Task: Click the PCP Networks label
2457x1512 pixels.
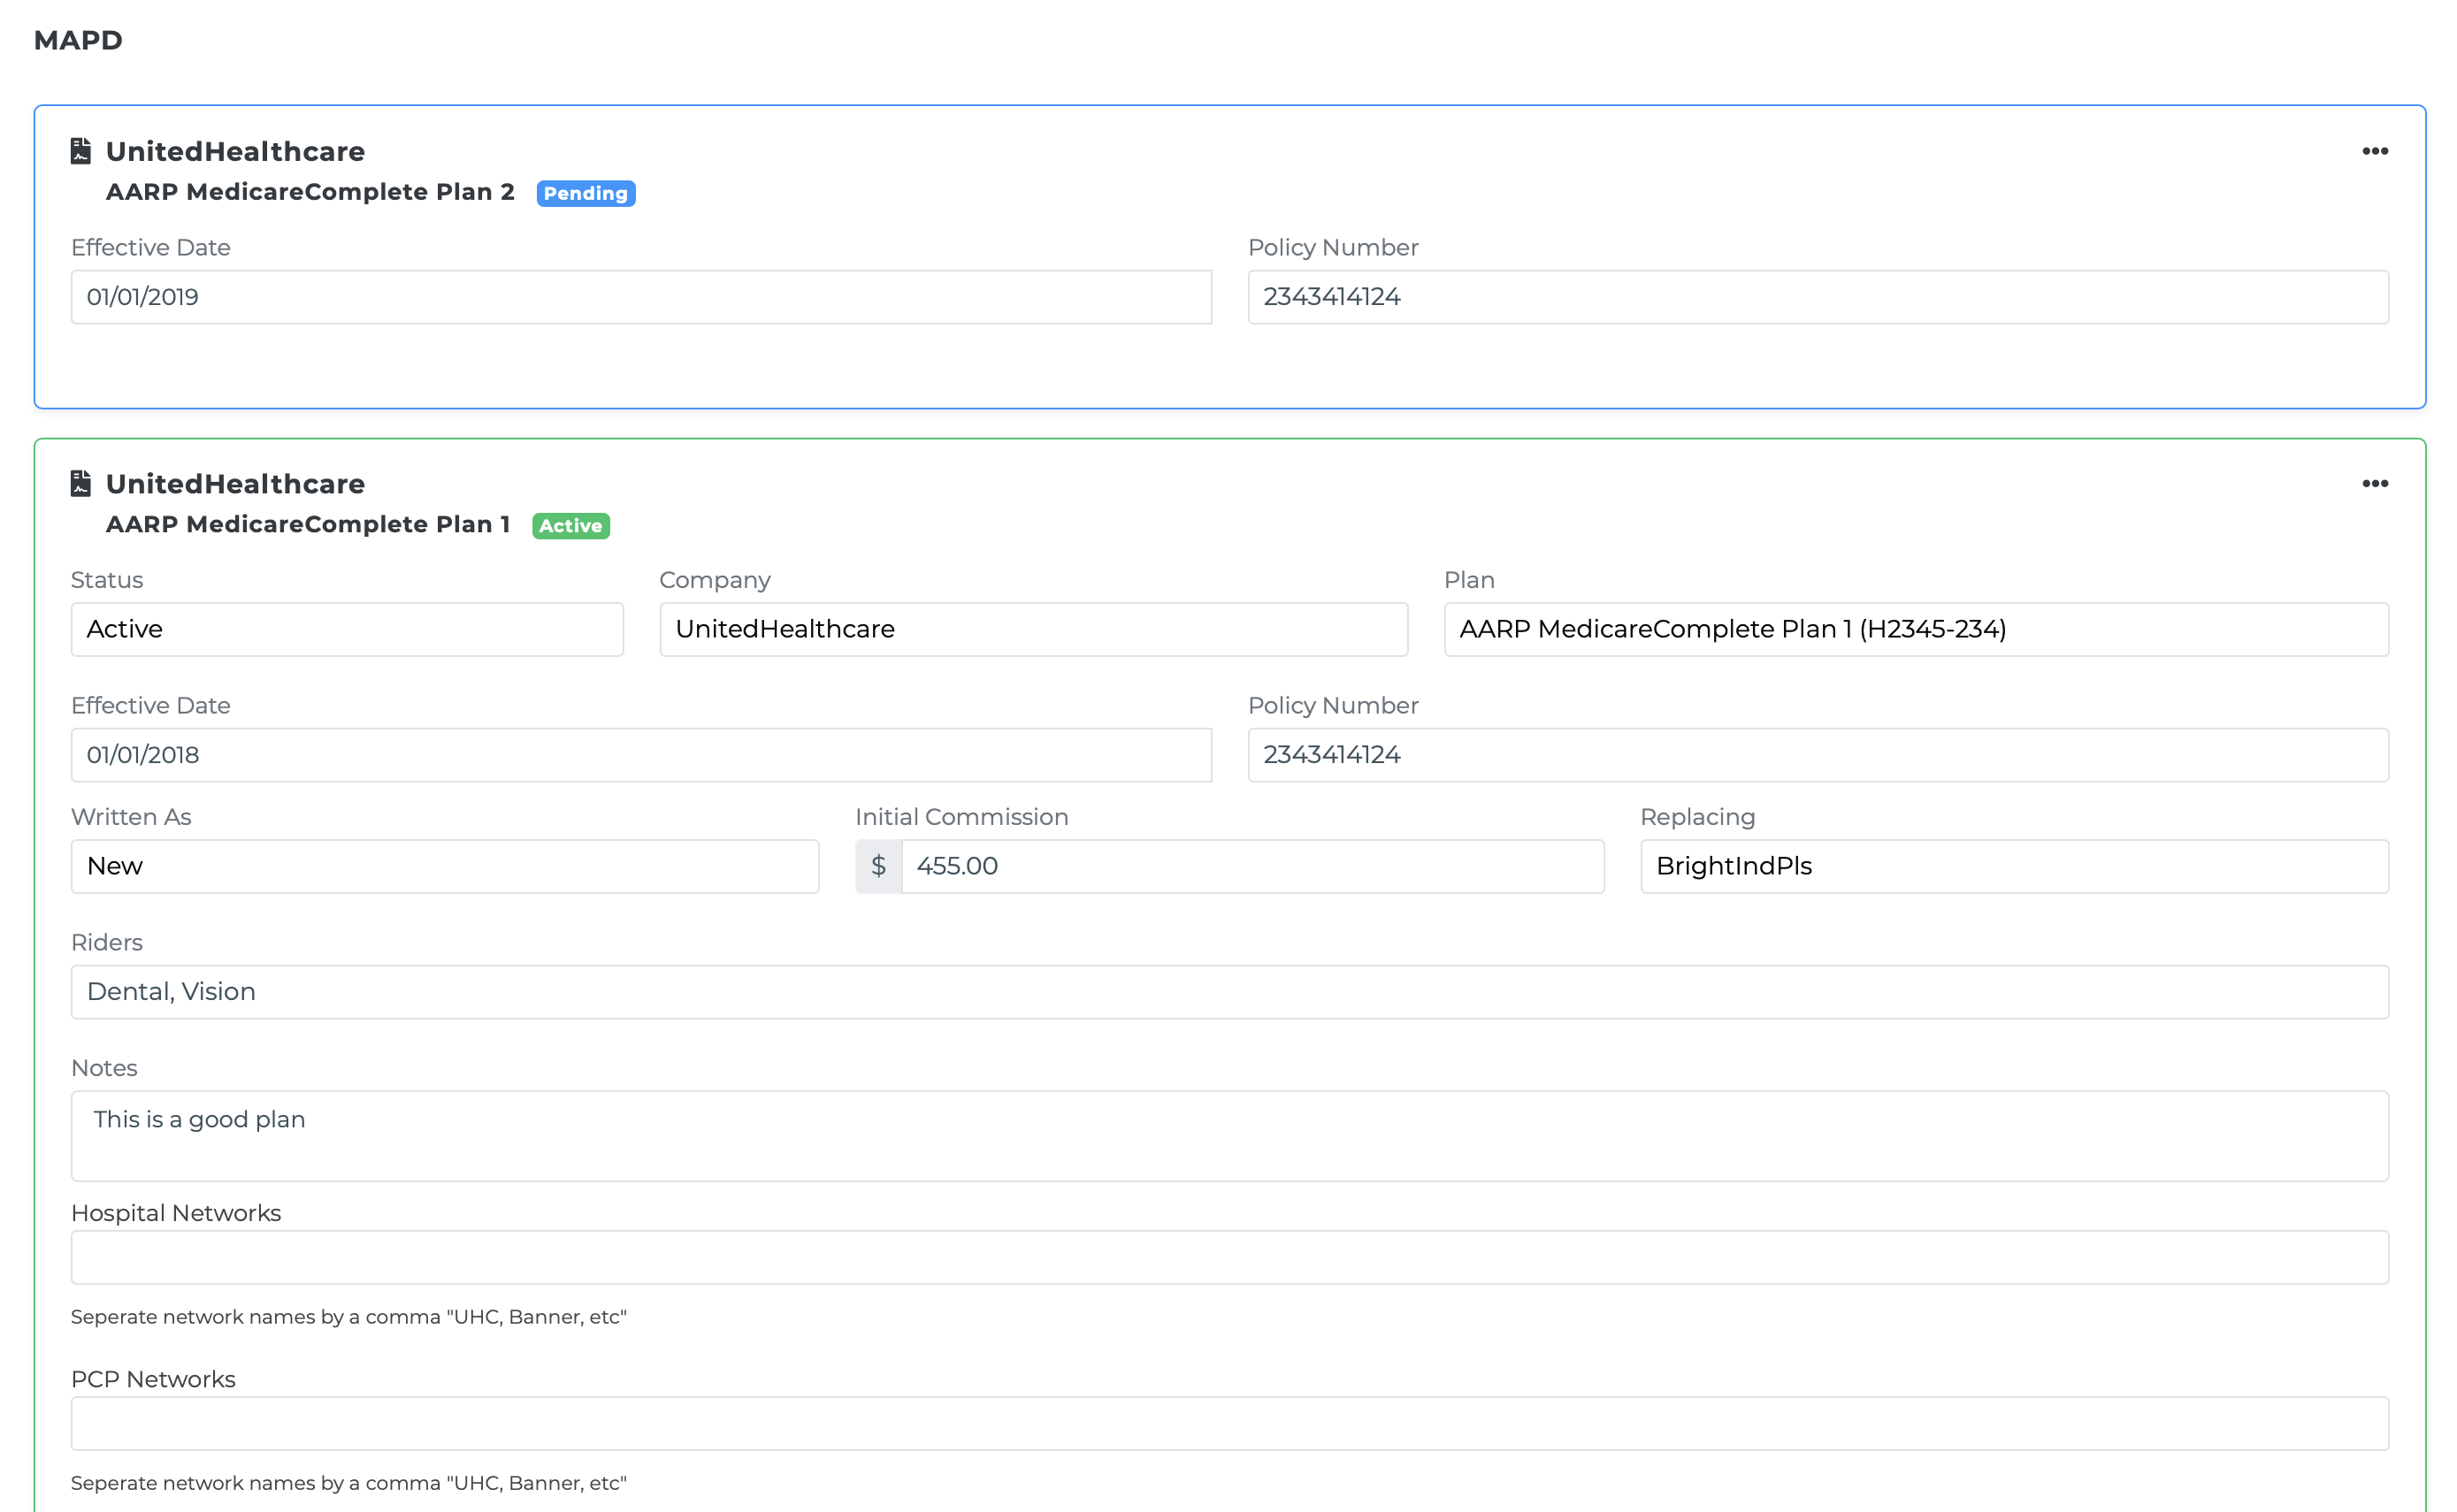Action: (153, 1379)
